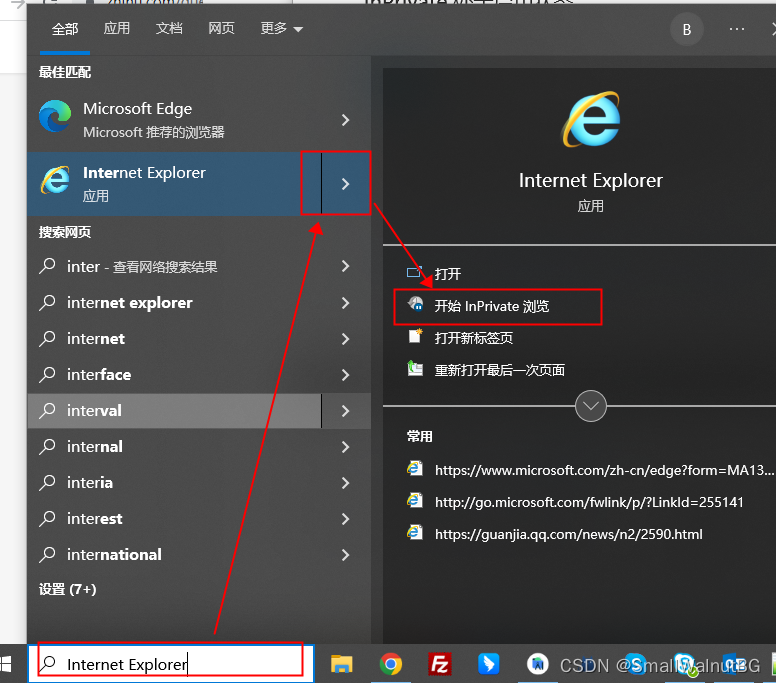
Task: Open the microsoft.com/zh-cn/edge frequent link
Action: (x=604, y=470)
